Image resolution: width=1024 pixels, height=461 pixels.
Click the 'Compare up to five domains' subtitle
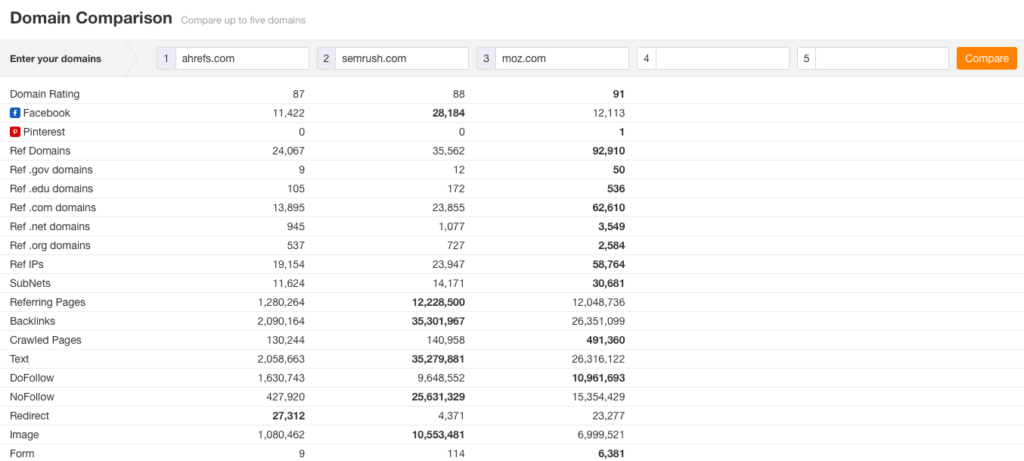(x=243, y=20)
